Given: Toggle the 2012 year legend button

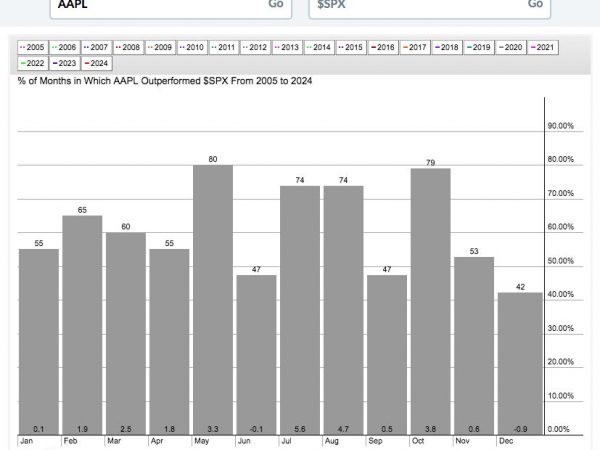Looking at the screenshot, I should click(x=256, y=47).
